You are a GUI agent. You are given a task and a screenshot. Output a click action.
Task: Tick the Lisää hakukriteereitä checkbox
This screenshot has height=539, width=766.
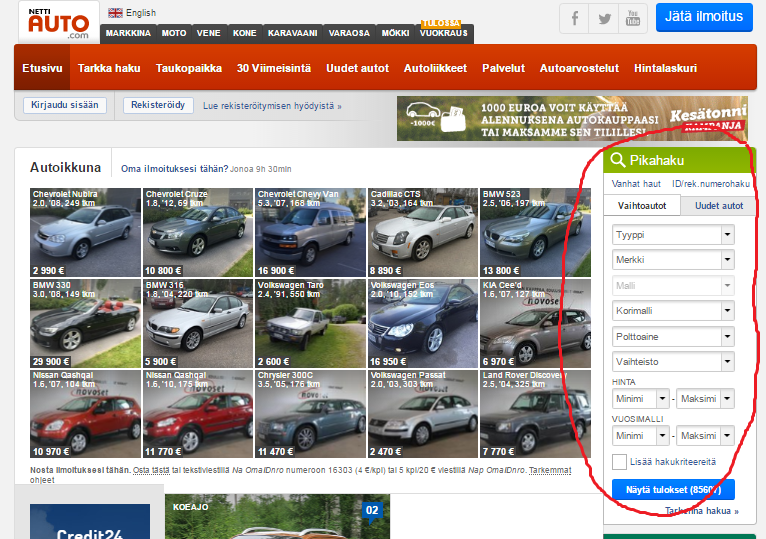tap(619, 462)
